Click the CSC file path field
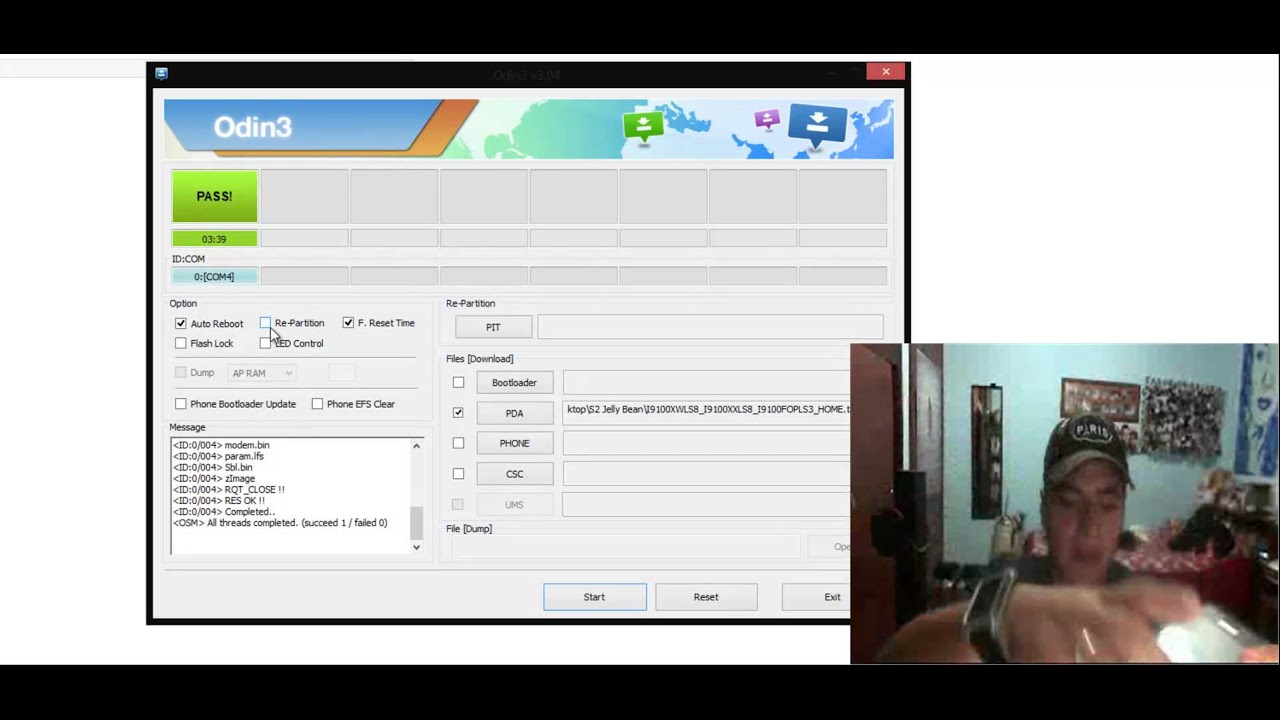 pyautogui.click(x=706, y=474)
